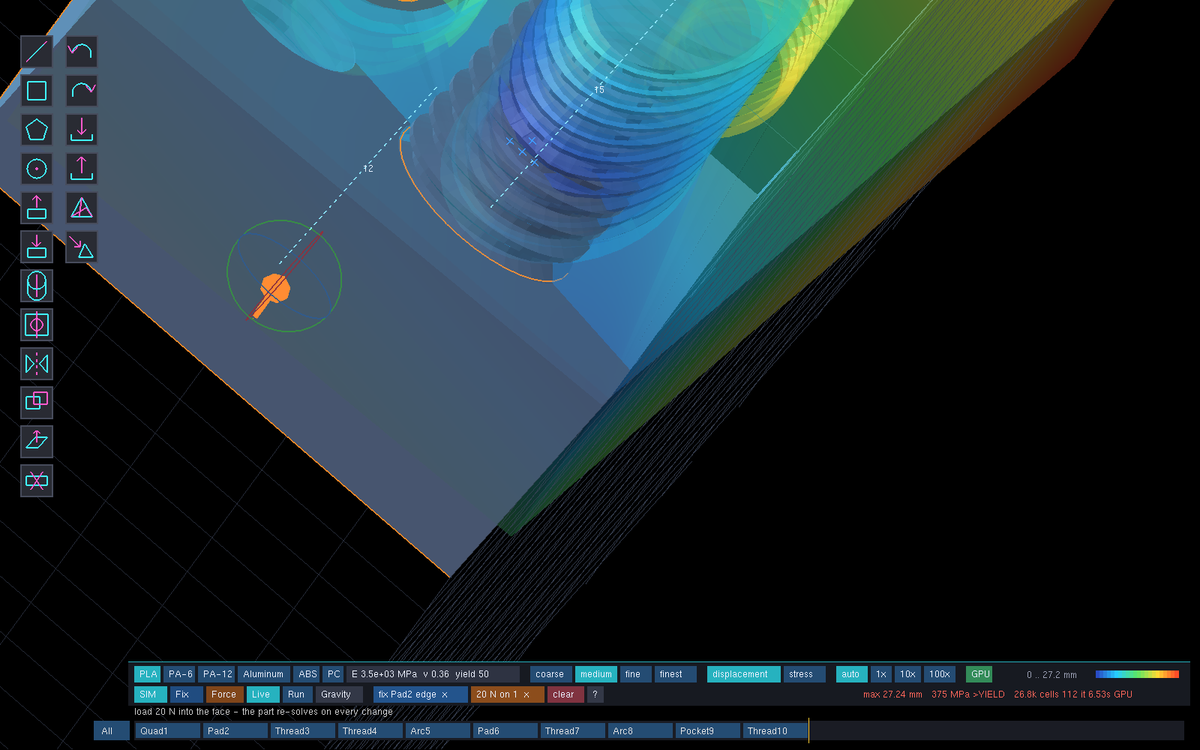Select Pocket9 feature in timeline
Image resolution: width=1200 pixels, height=750 pixels.
[x=707, y=731]
